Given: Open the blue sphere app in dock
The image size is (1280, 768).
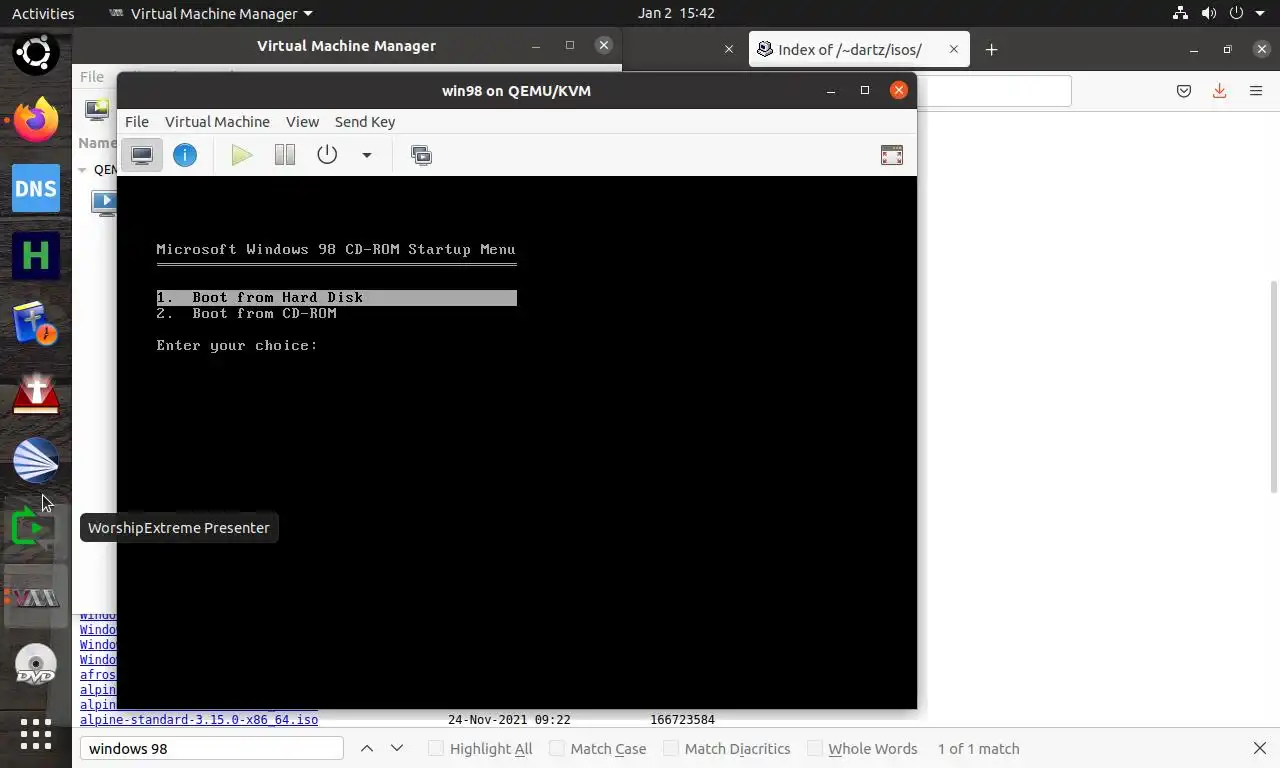Looking at the screenshot, I should coord(36,461).
